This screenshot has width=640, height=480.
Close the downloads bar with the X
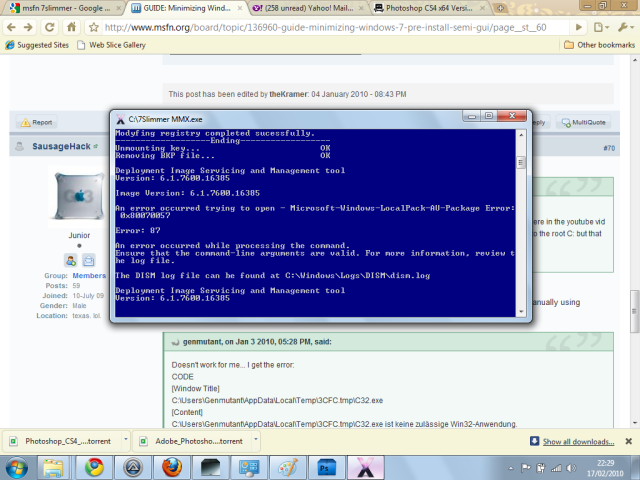[629, 441]
